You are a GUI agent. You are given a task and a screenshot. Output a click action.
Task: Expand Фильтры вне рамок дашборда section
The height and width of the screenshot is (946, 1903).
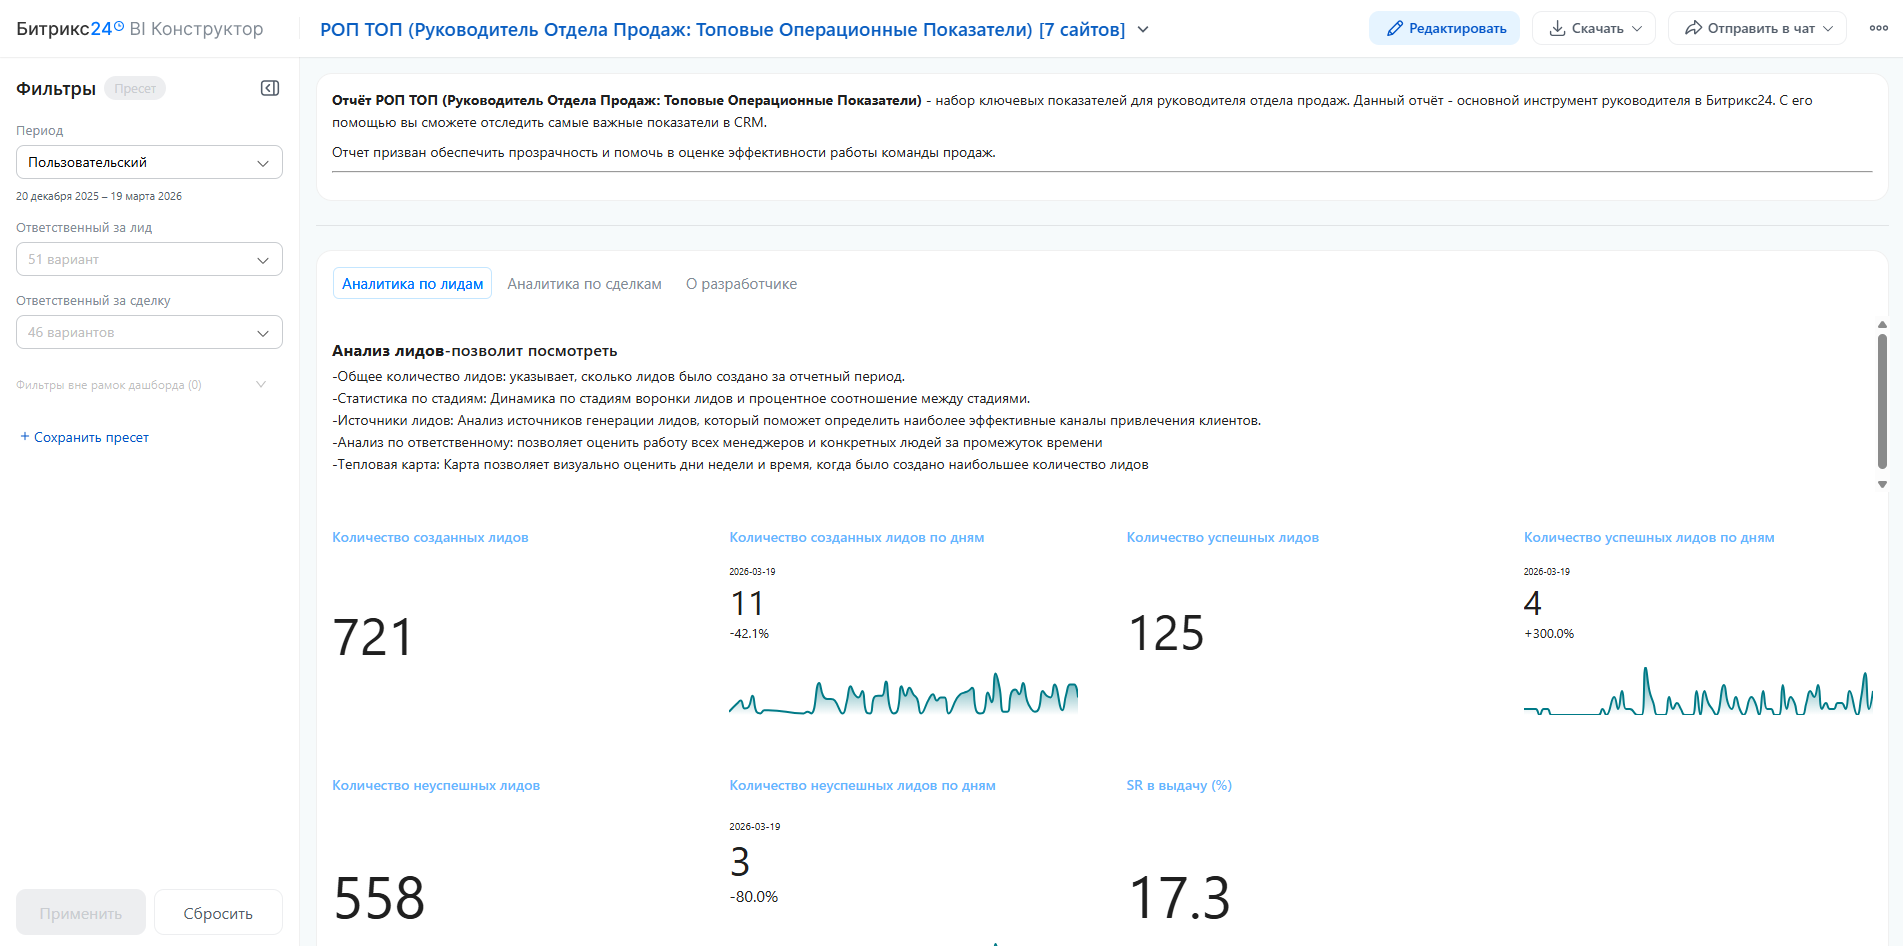click(261, 385)
